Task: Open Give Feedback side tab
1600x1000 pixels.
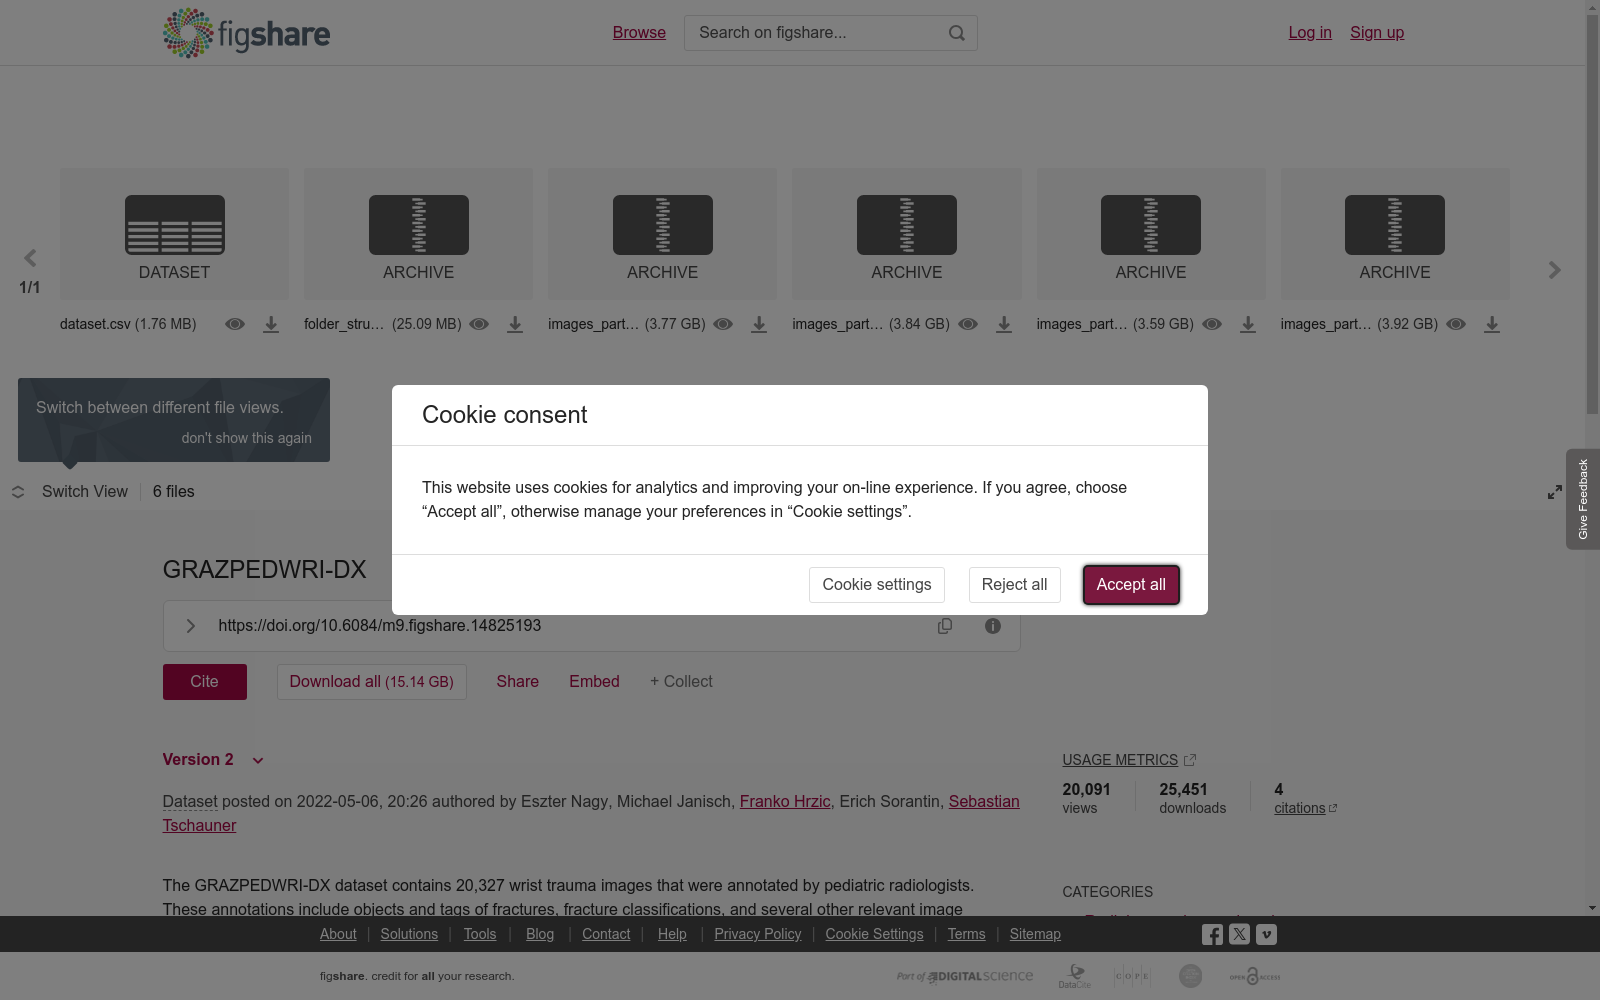Action: coord(1583,499)
